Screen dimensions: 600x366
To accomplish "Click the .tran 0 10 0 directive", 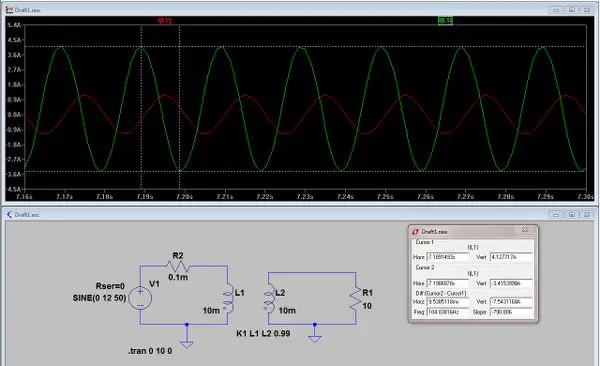I will [150, 351].
